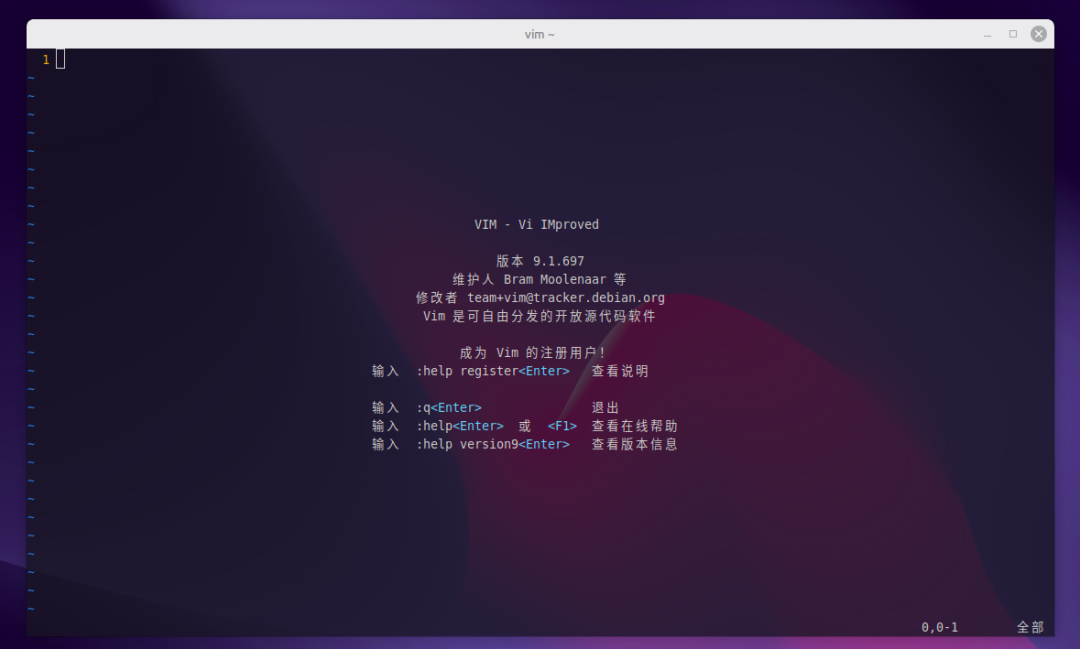
Task: Click ':help version9<Enter>' command text
Action: pos(493,444)
